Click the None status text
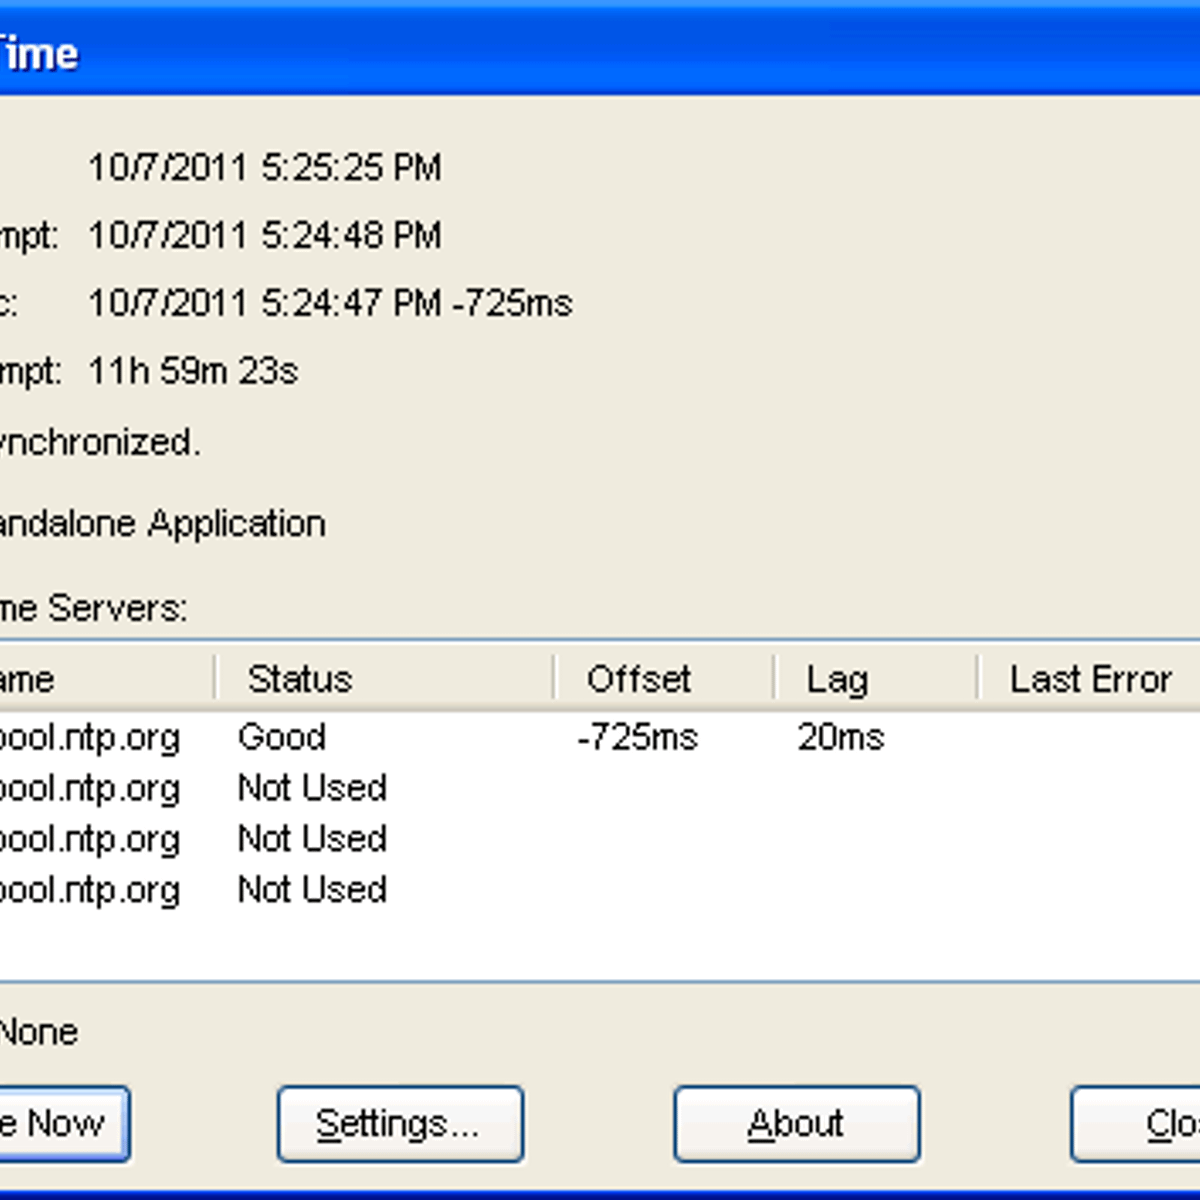Screen dimensions: 1200x1200 [x=38, y=1031]
